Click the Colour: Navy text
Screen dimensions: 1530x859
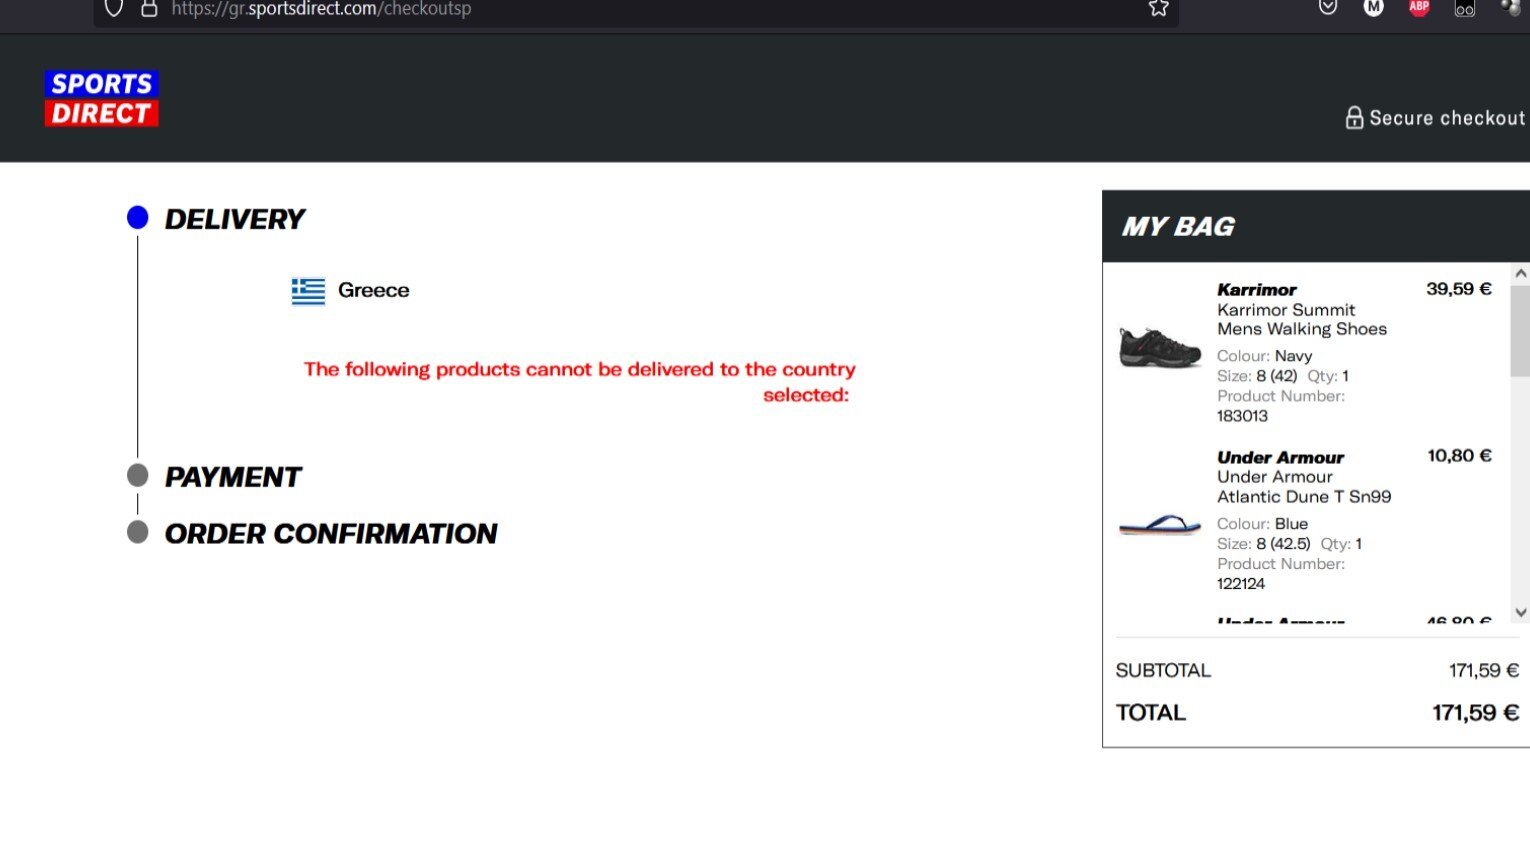point(1264,356)
